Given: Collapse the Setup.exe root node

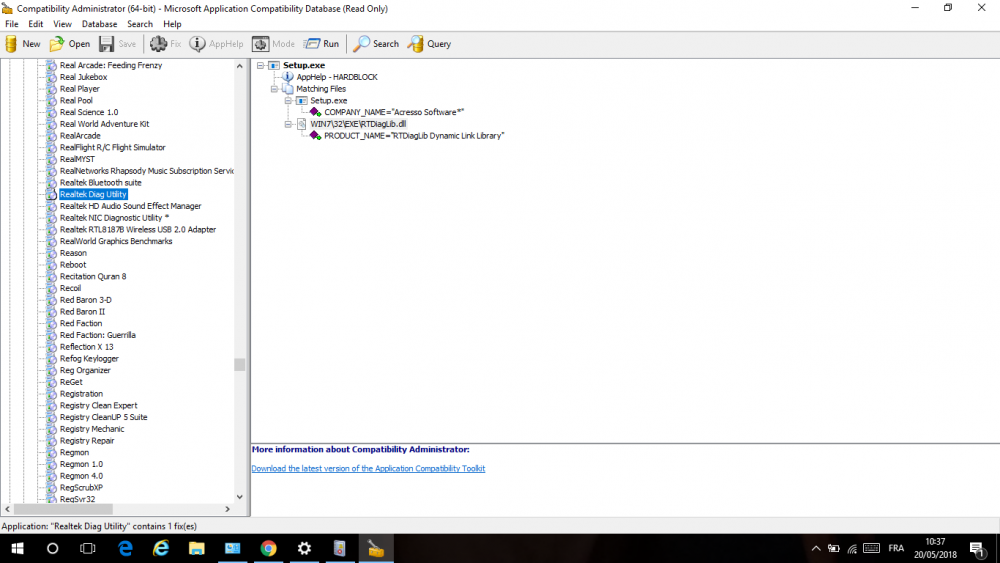Looking at the screenshot, I should pyautogui.click(x=261, y=65).
